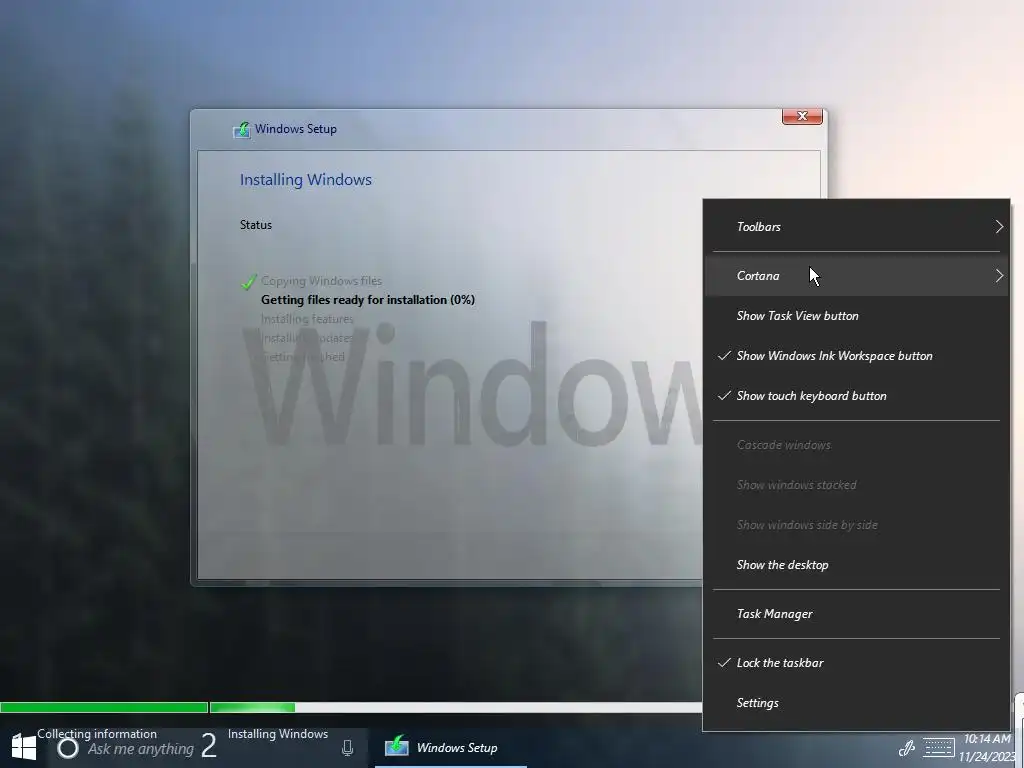
Task: Click Getting files ready for installation text
Action: click(368, 300)
